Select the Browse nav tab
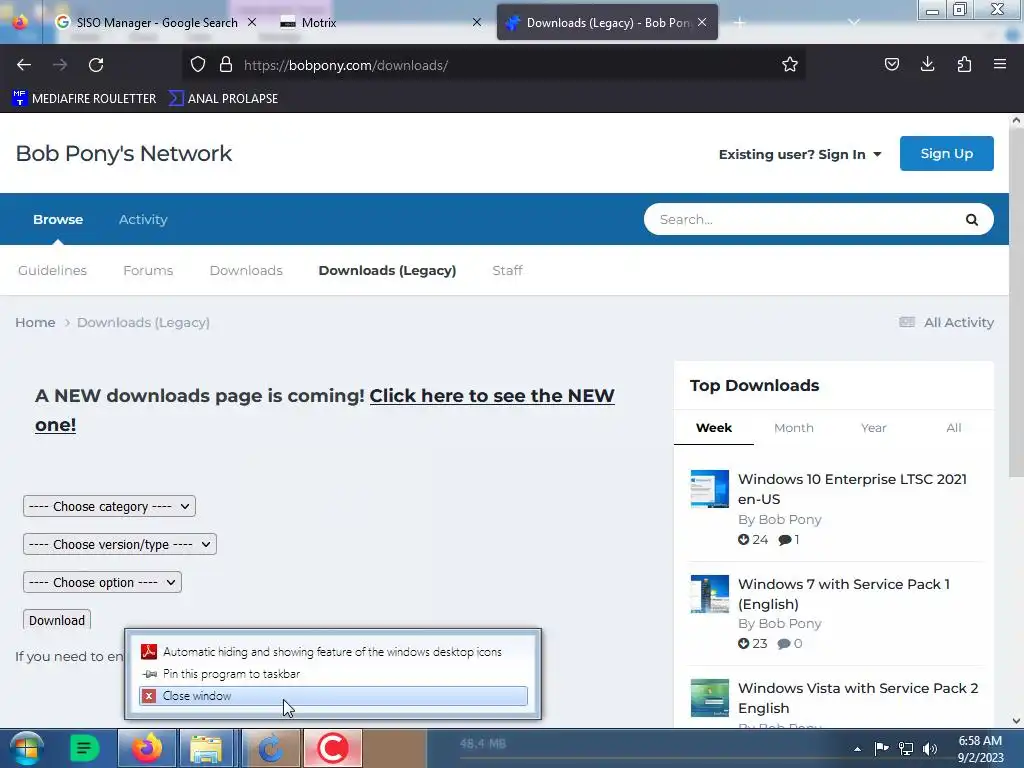1024x768 pixels. (58, 219)
